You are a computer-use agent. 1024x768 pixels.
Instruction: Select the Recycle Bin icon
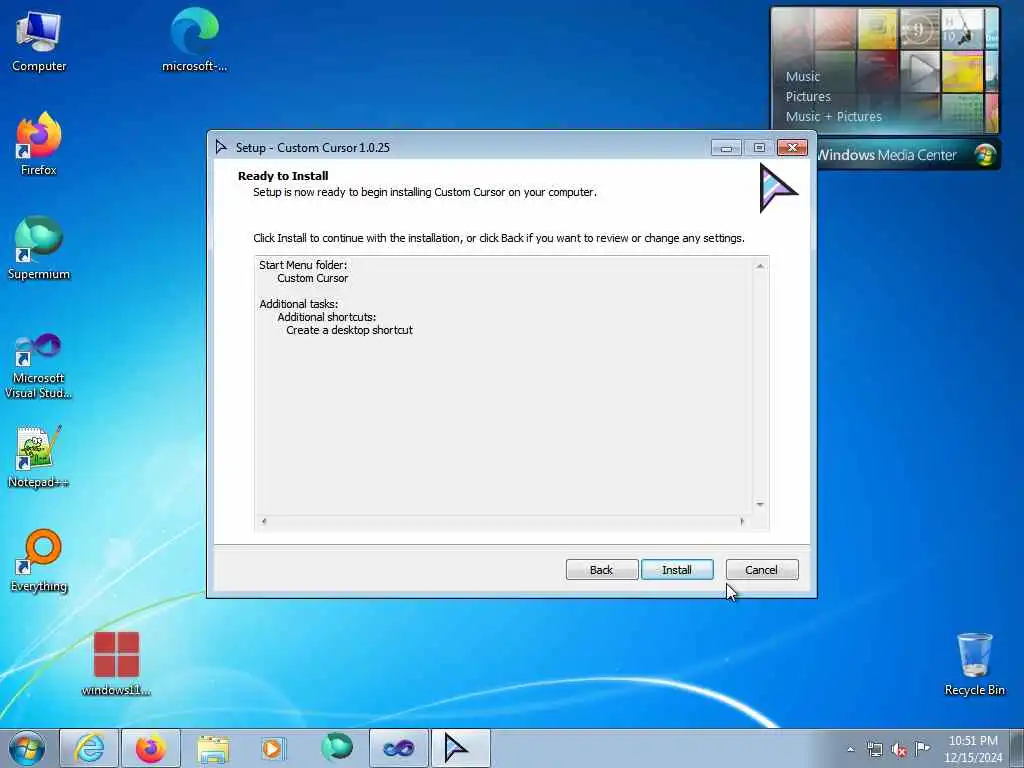(974, 664)
